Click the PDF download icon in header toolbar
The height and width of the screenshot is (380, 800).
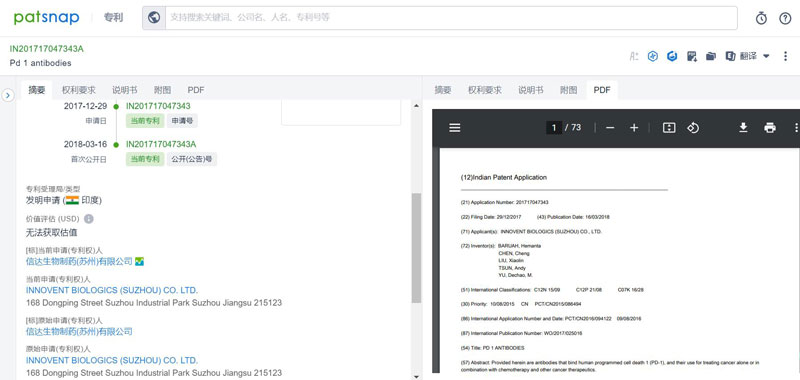click(692, 56)
